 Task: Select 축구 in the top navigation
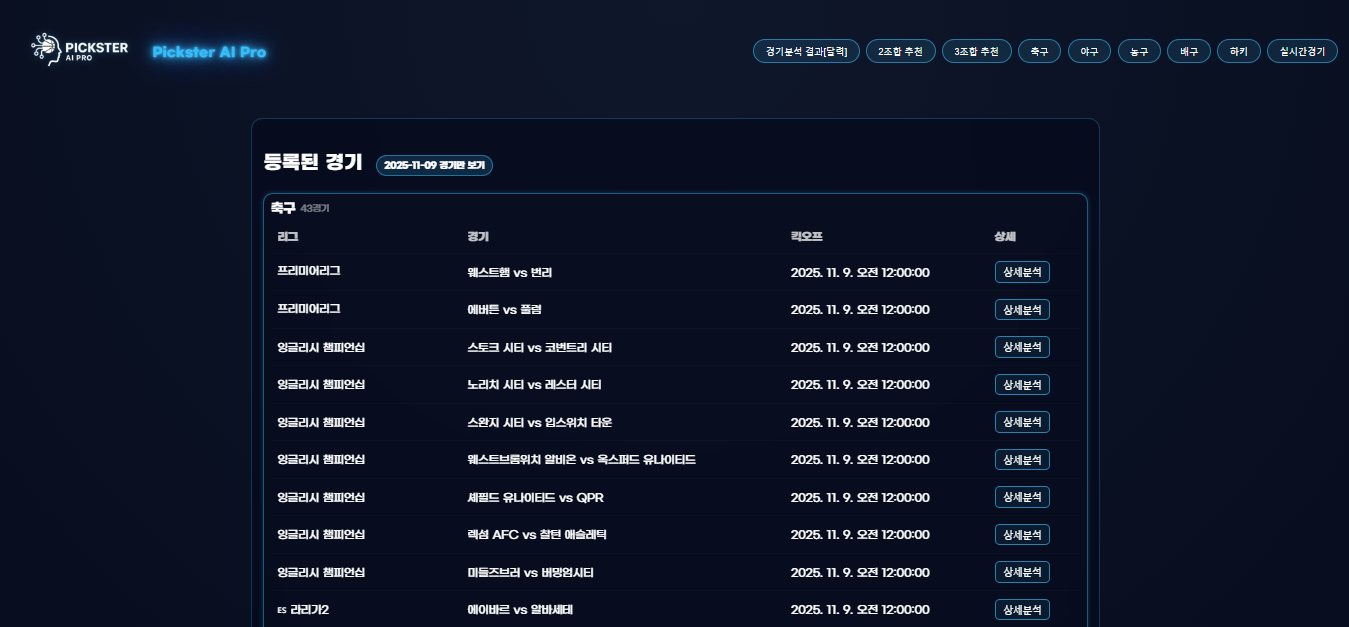point(1039,51)
